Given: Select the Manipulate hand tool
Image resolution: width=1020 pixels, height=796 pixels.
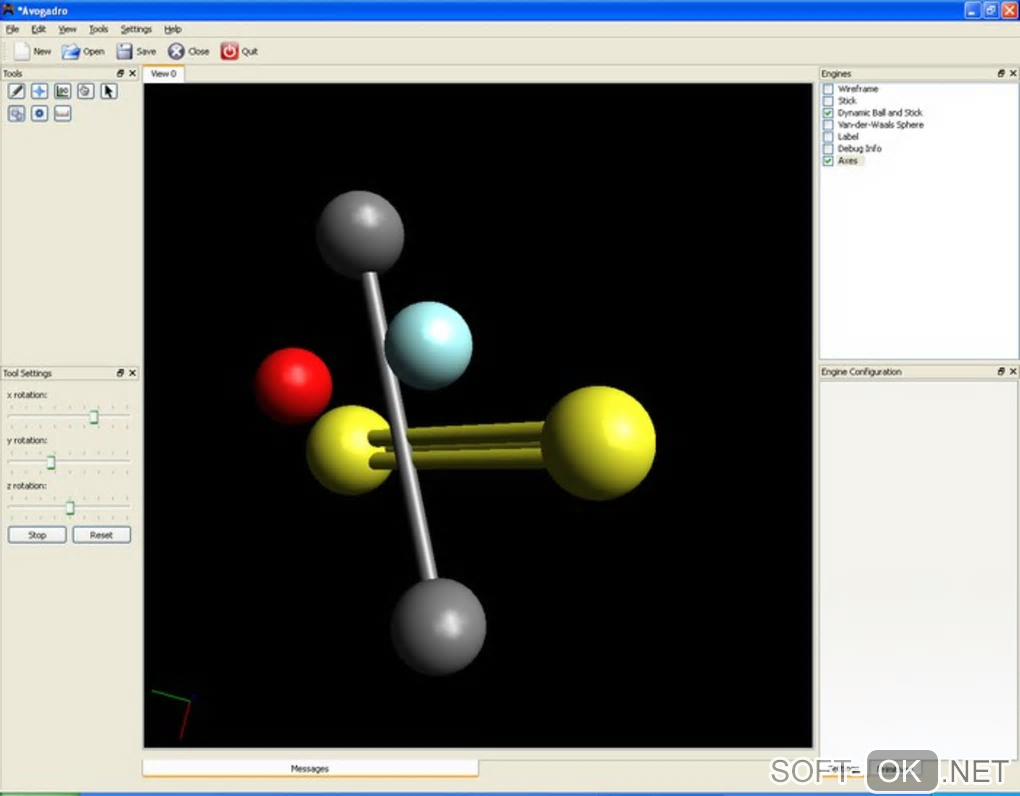Looking at the screenshot, I should coord(85,91).
